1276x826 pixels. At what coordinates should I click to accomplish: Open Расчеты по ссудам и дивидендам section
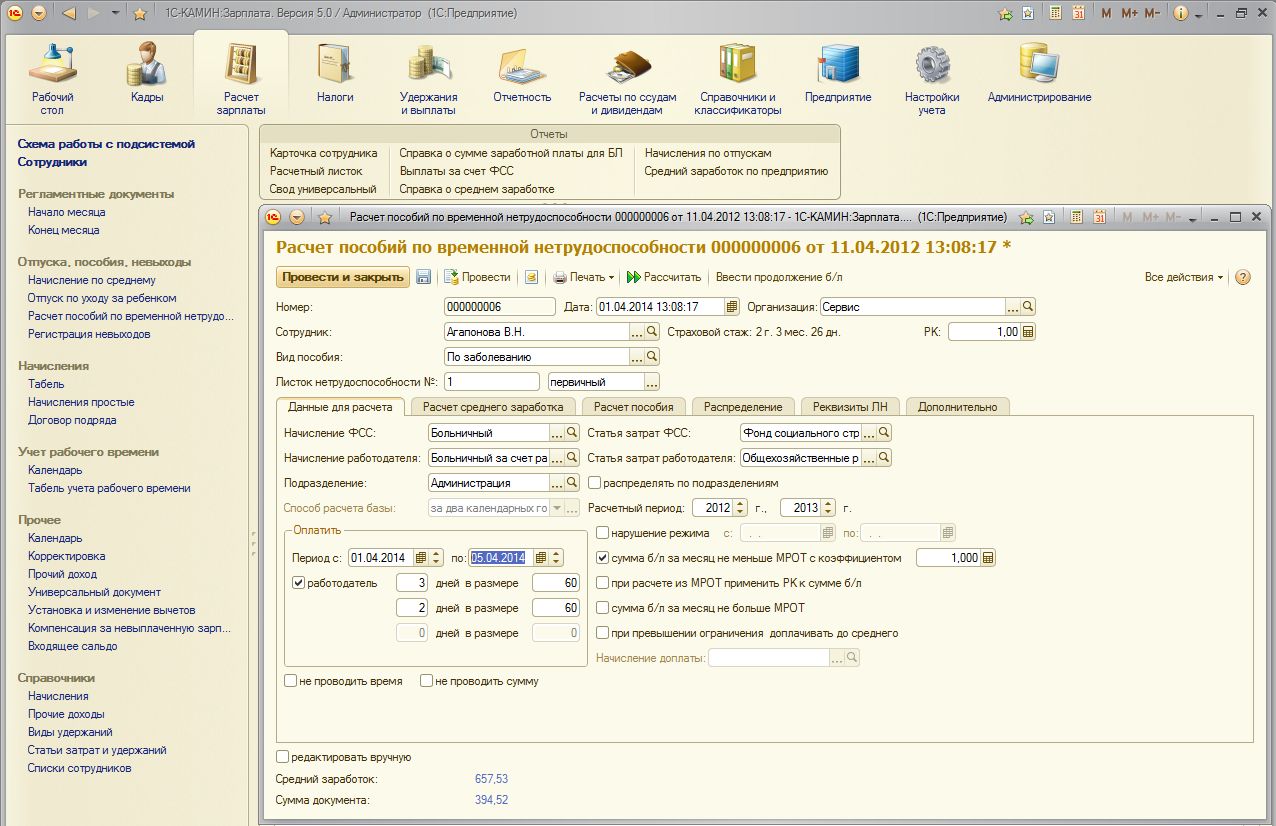628,79
